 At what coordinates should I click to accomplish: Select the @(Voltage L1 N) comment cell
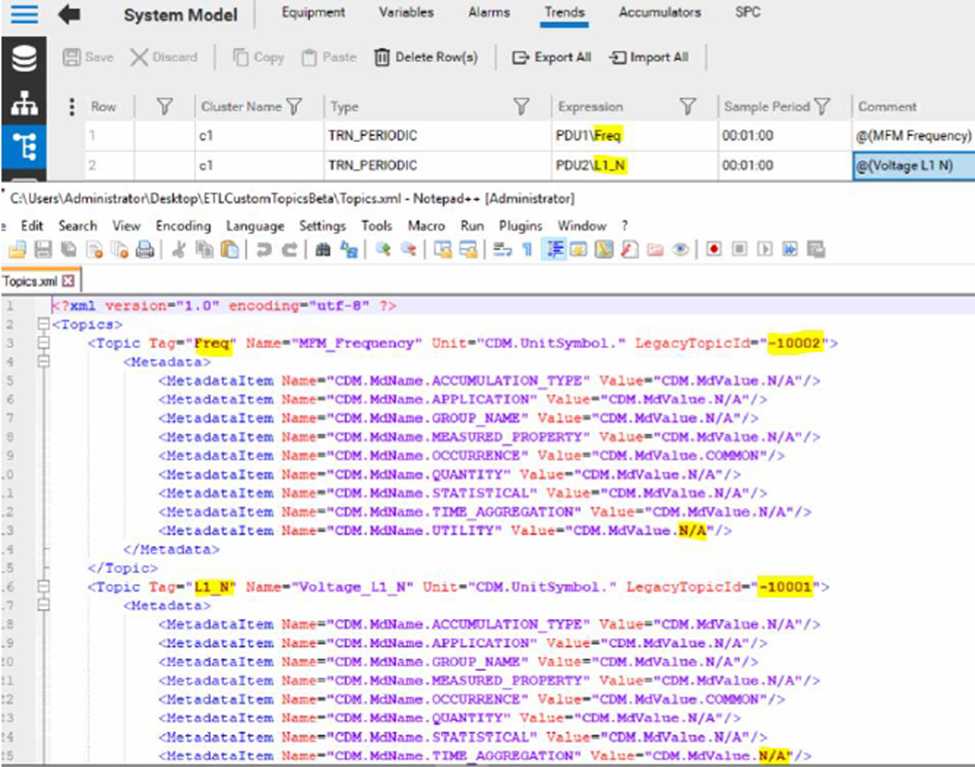(x=913, y=165)
